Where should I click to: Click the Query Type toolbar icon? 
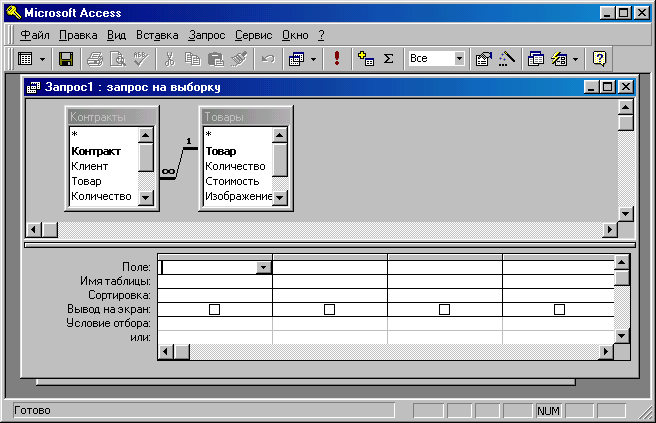pos(297,59)
